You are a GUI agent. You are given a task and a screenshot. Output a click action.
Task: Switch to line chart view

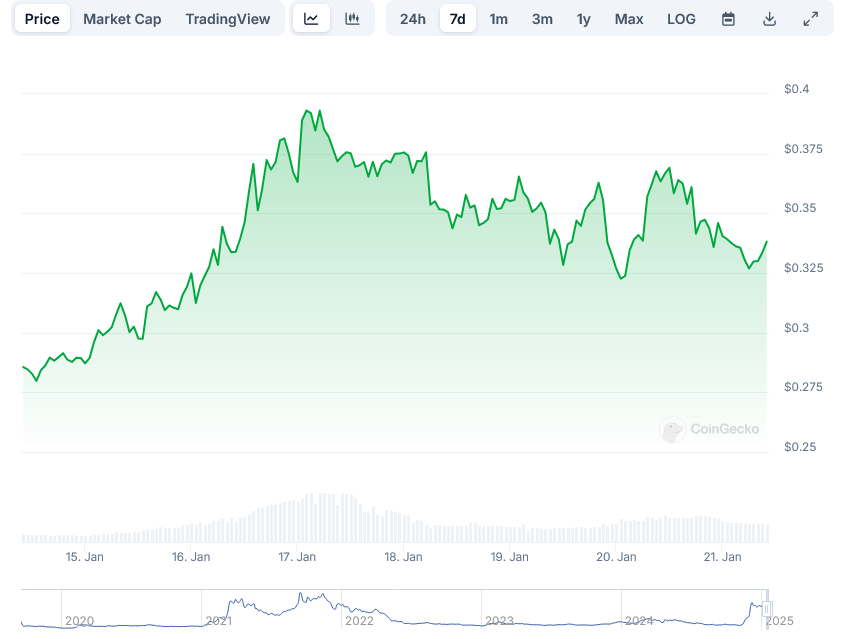click(311, 19)
